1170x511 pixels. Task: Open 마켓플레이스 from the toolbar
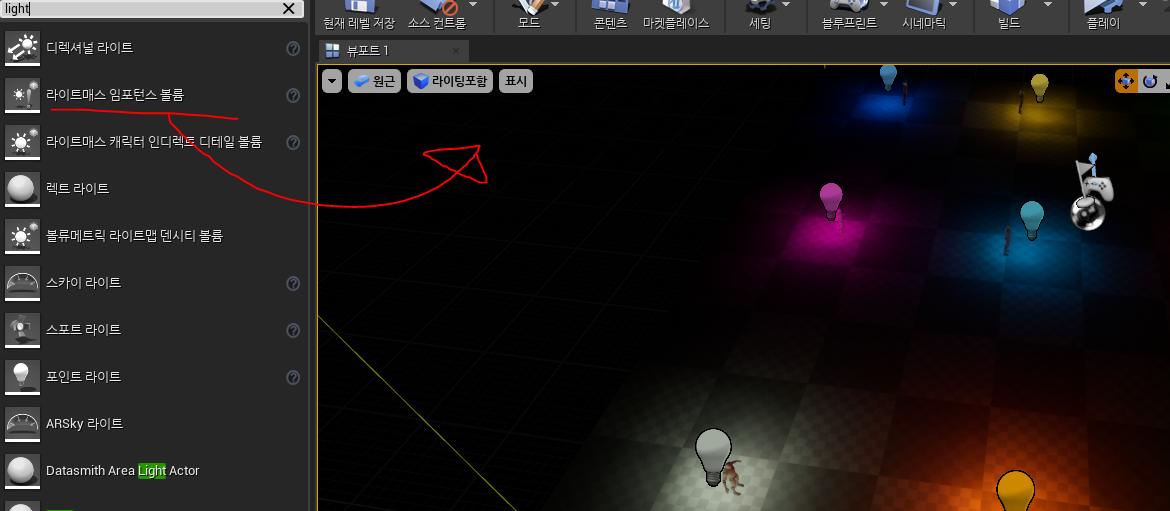(676, 16)
